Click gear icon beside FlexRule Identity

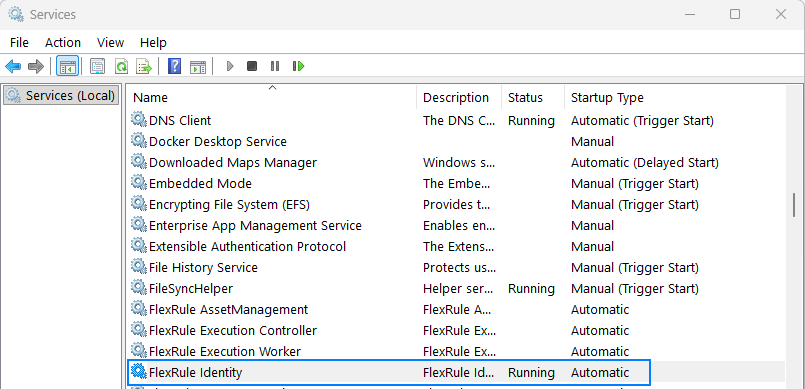(139, 372)
